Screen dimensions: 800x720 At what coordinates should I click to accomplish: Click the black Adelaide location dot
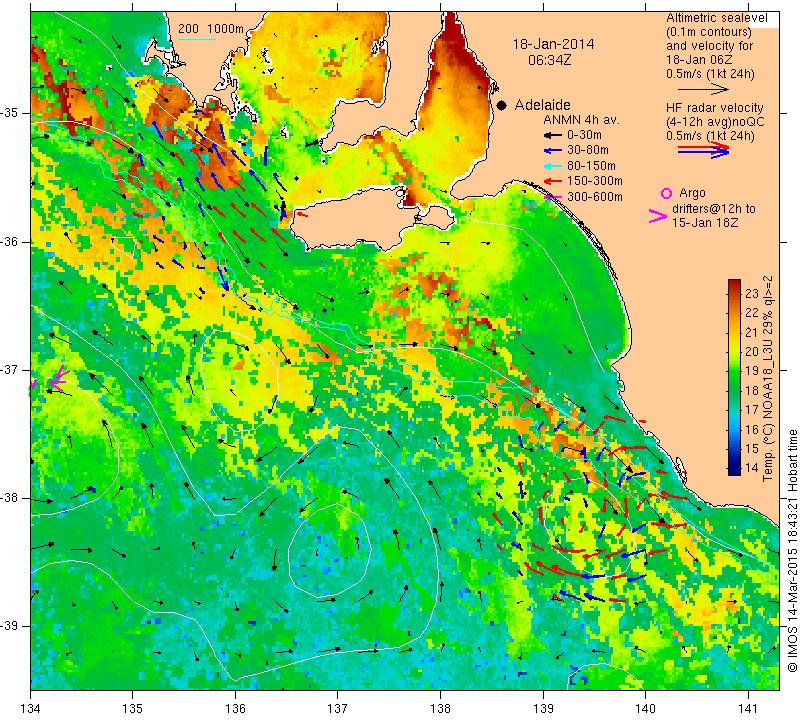point(502,106)
